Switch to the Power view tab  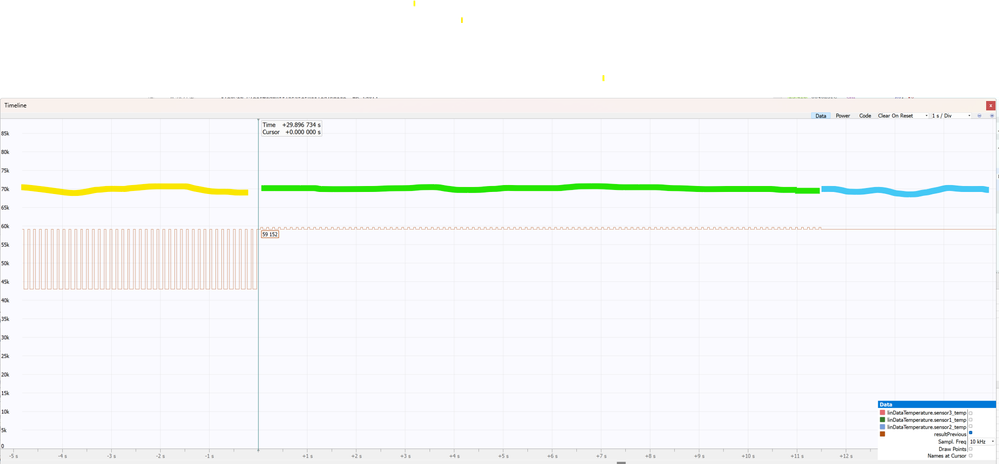point(843,116)
